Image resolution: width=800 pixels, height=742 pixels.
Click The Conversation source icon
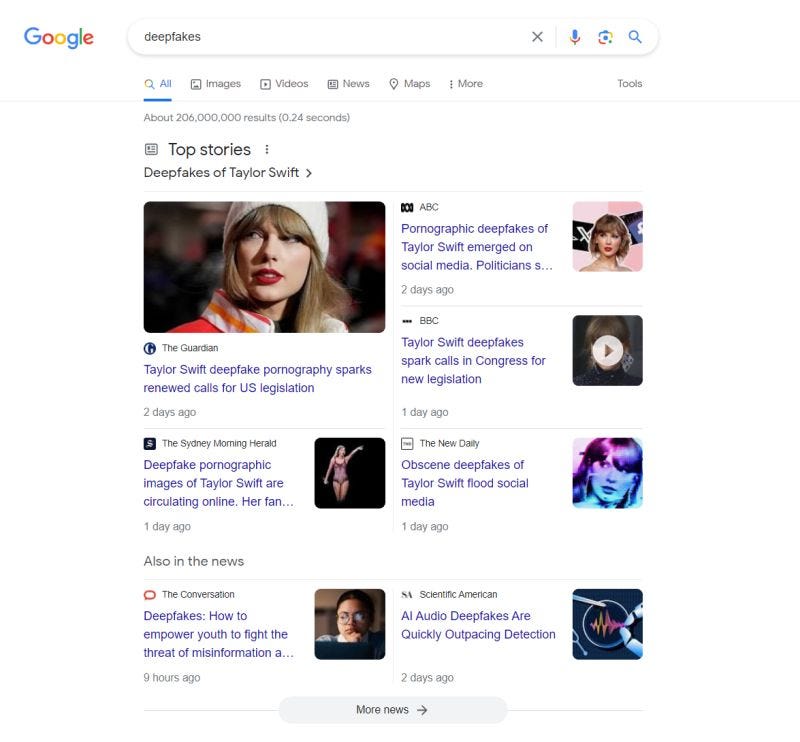point(150,595)
